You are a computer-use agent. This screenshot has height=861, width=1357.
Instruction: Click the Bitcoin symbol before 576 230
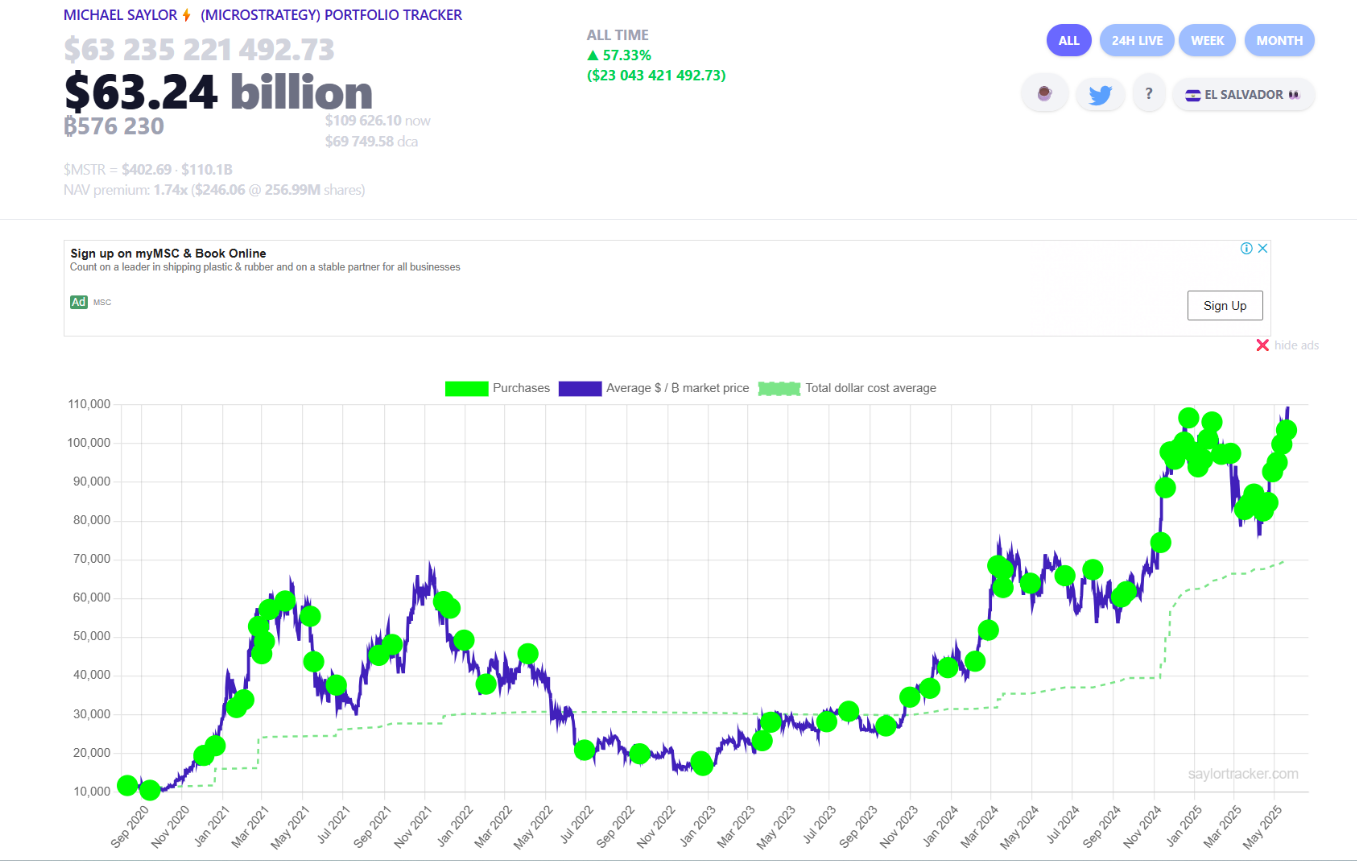(x=68, y=126)
